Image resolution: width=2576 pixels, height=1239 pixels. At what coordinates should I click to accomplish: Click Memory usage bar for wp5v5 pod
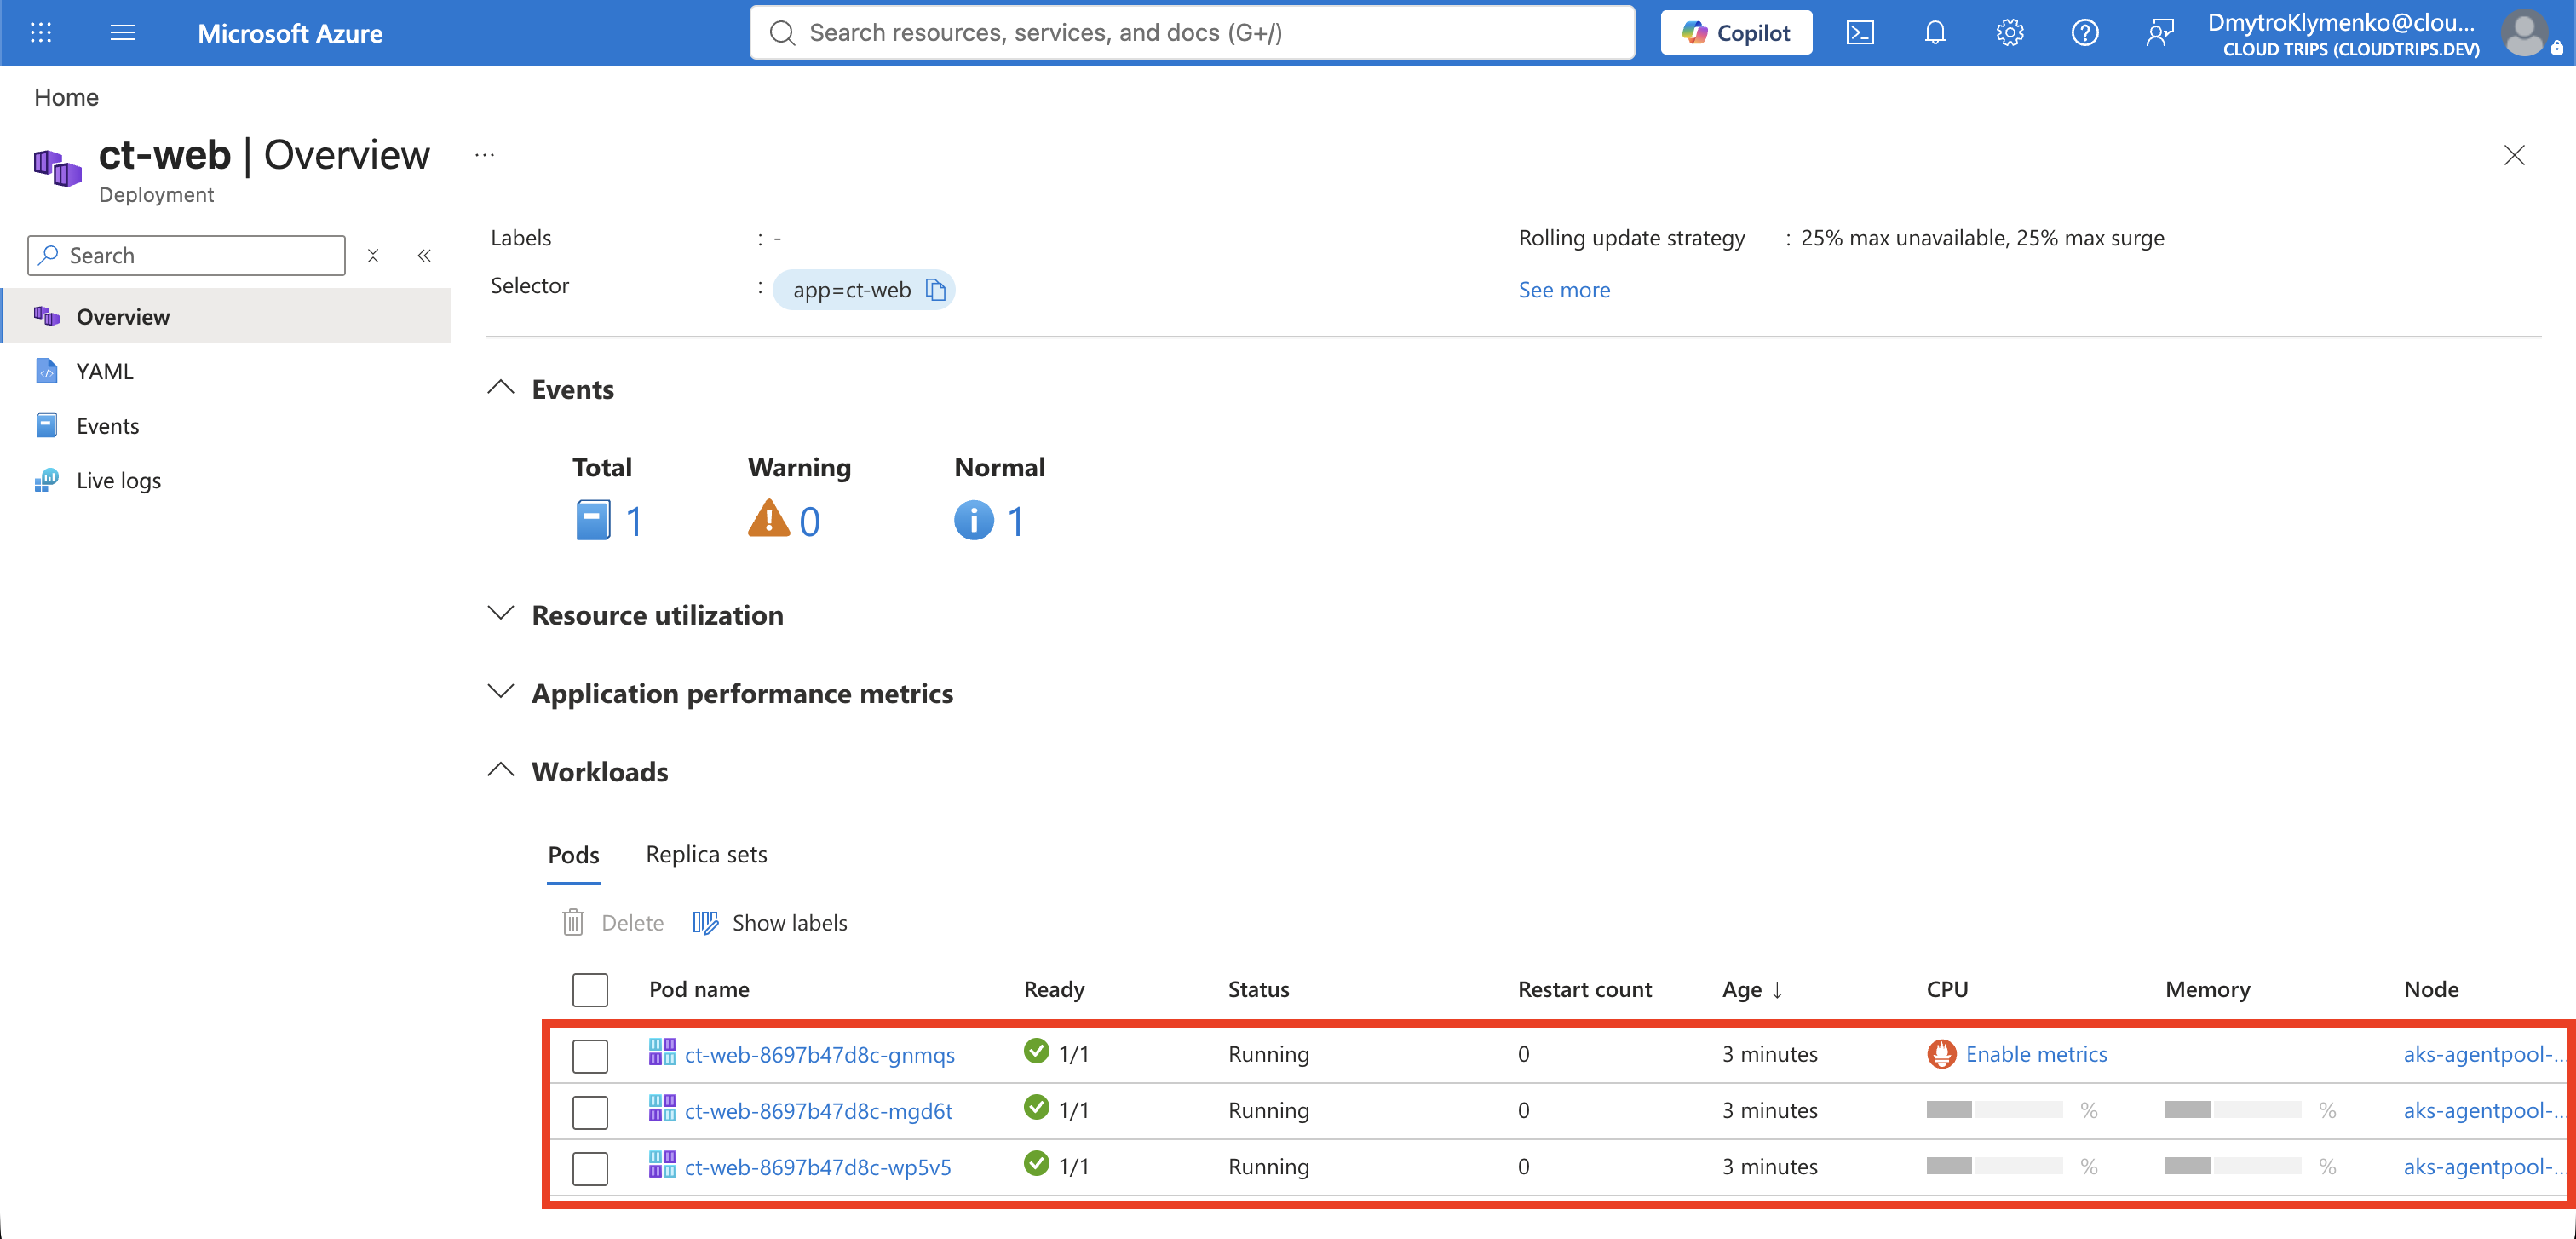point(2232,1166)
